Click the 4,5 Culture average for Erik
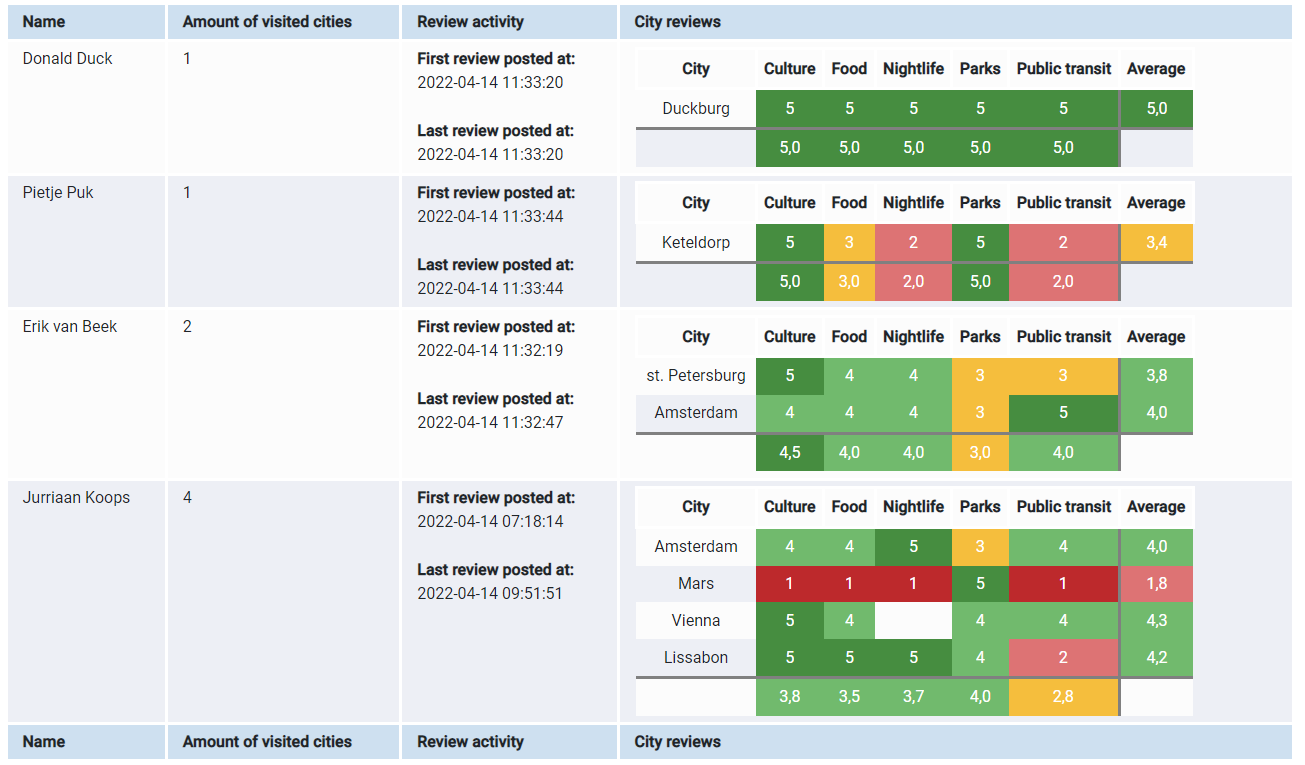1305x765 pixels. pos(790,452)
